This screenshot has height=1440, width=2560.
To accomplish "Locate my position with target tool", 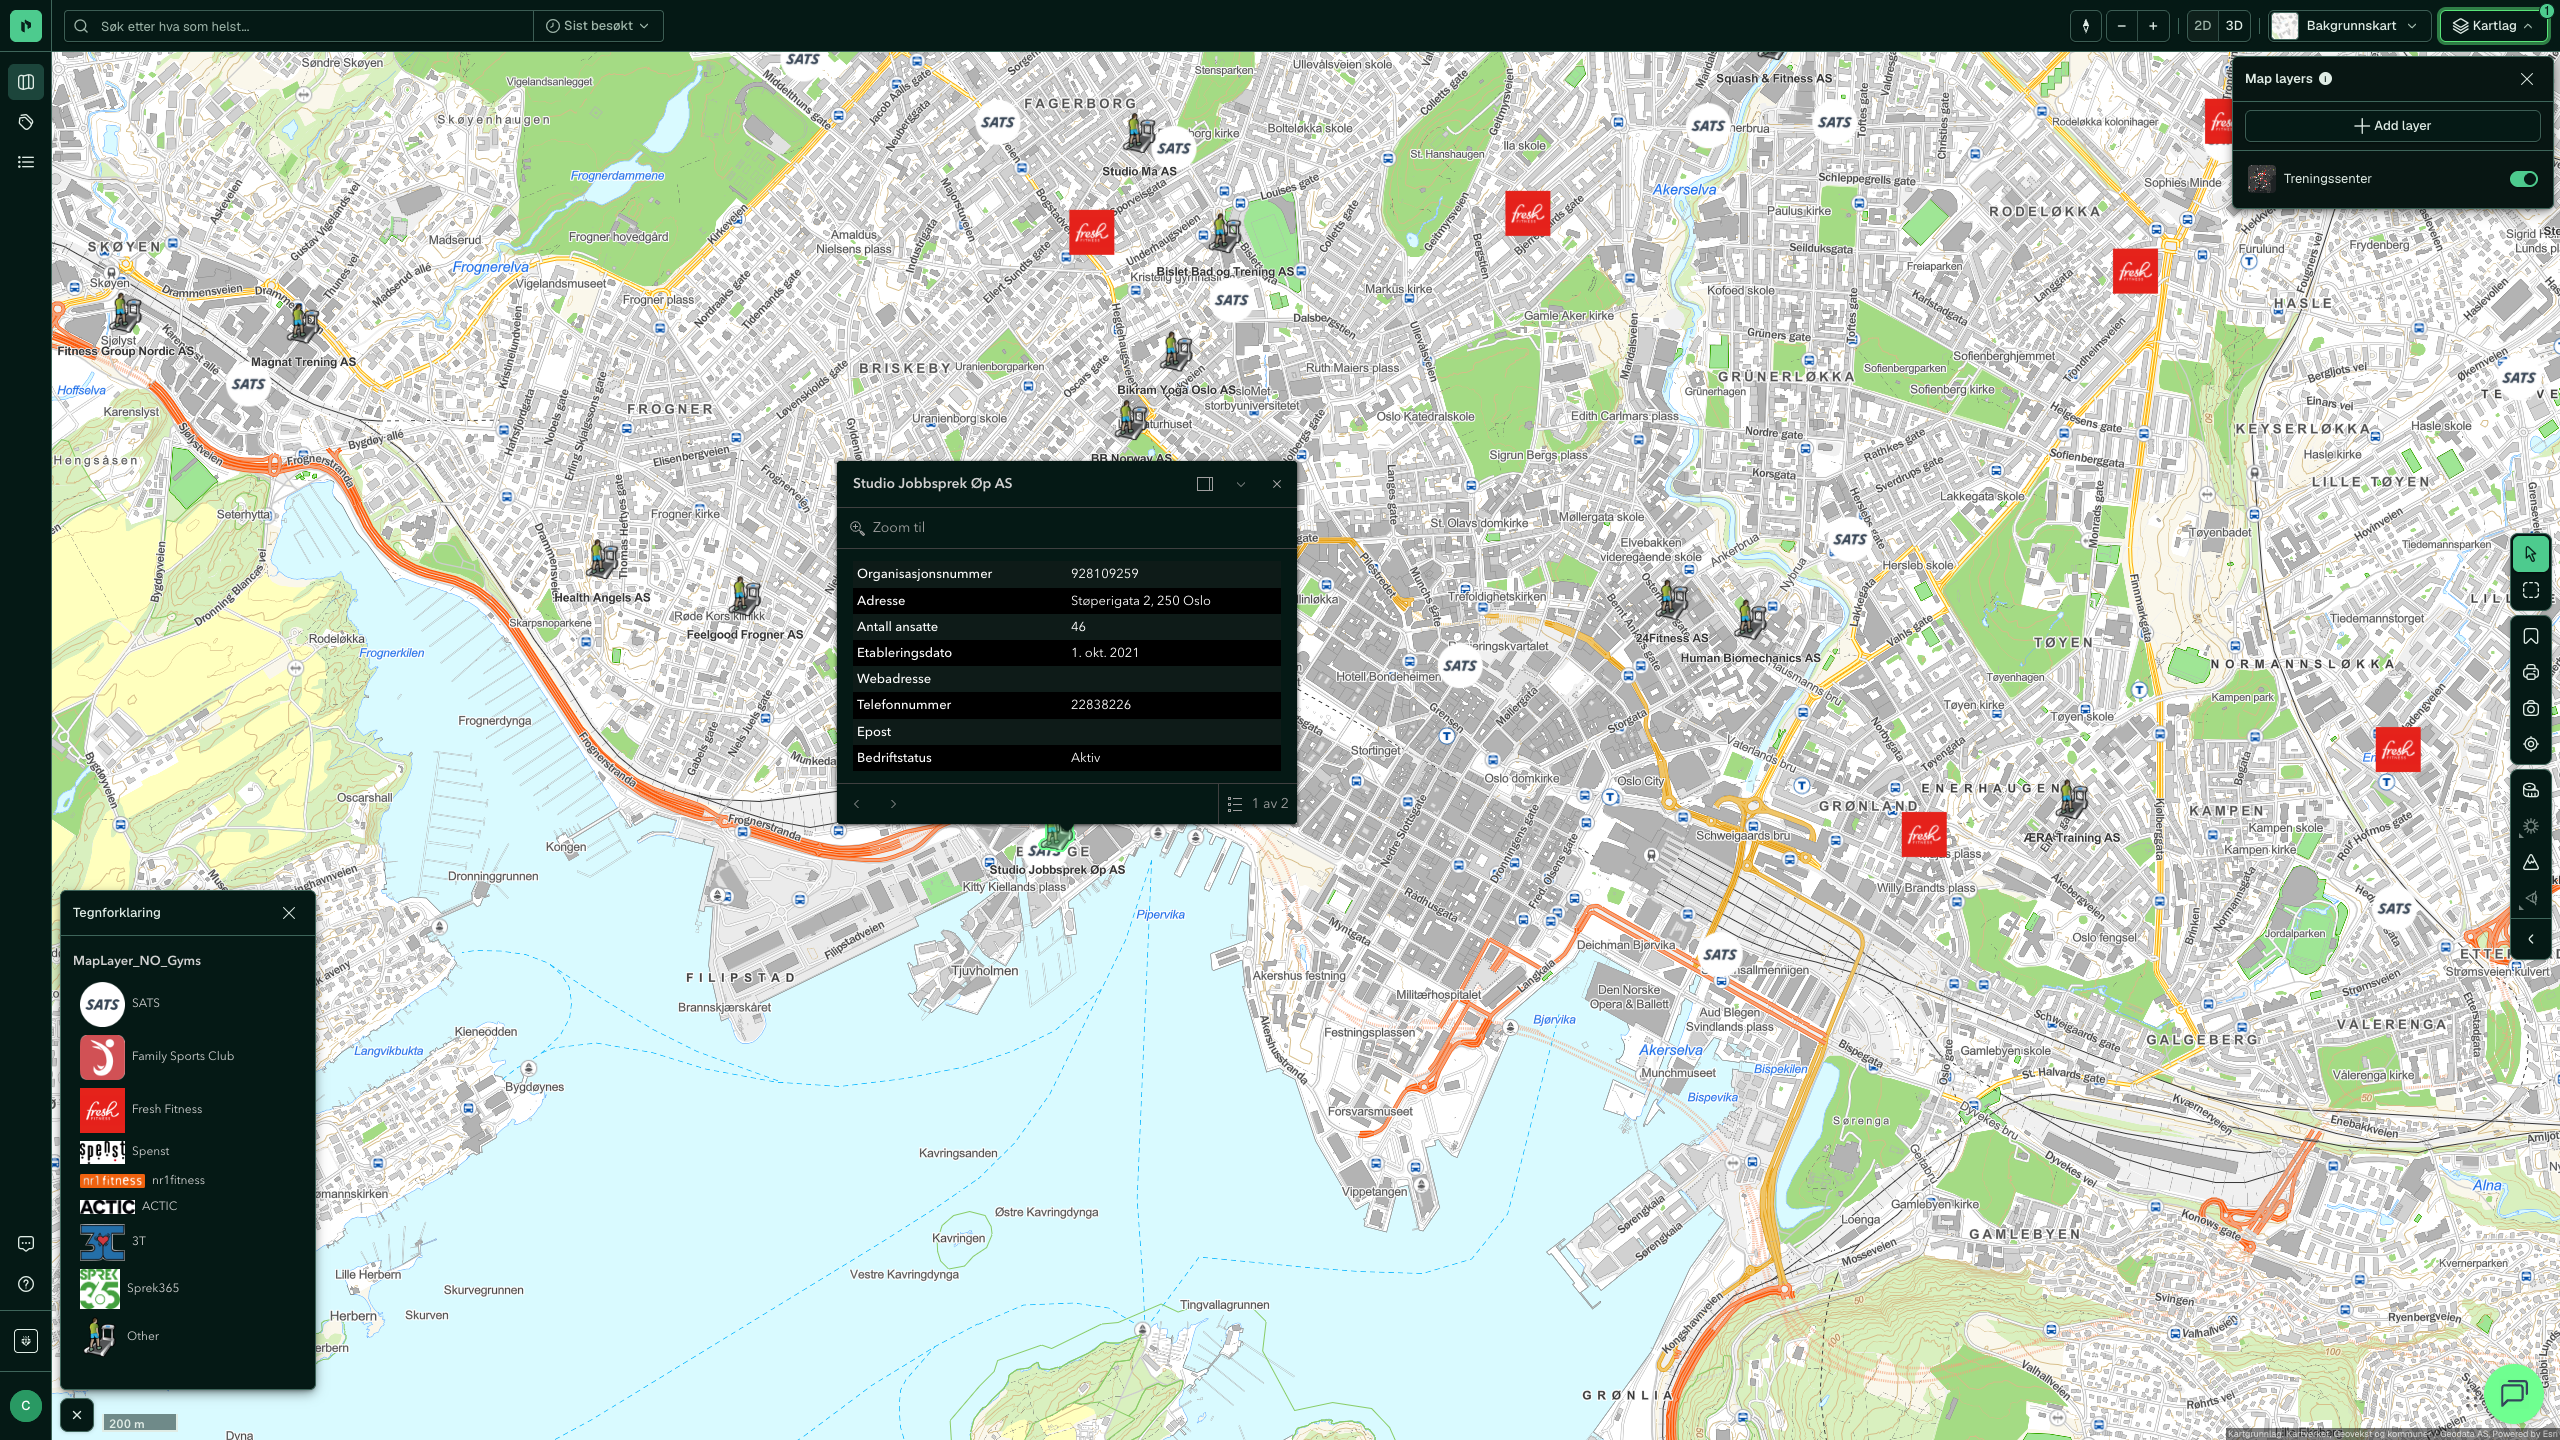I will 2531,744.
